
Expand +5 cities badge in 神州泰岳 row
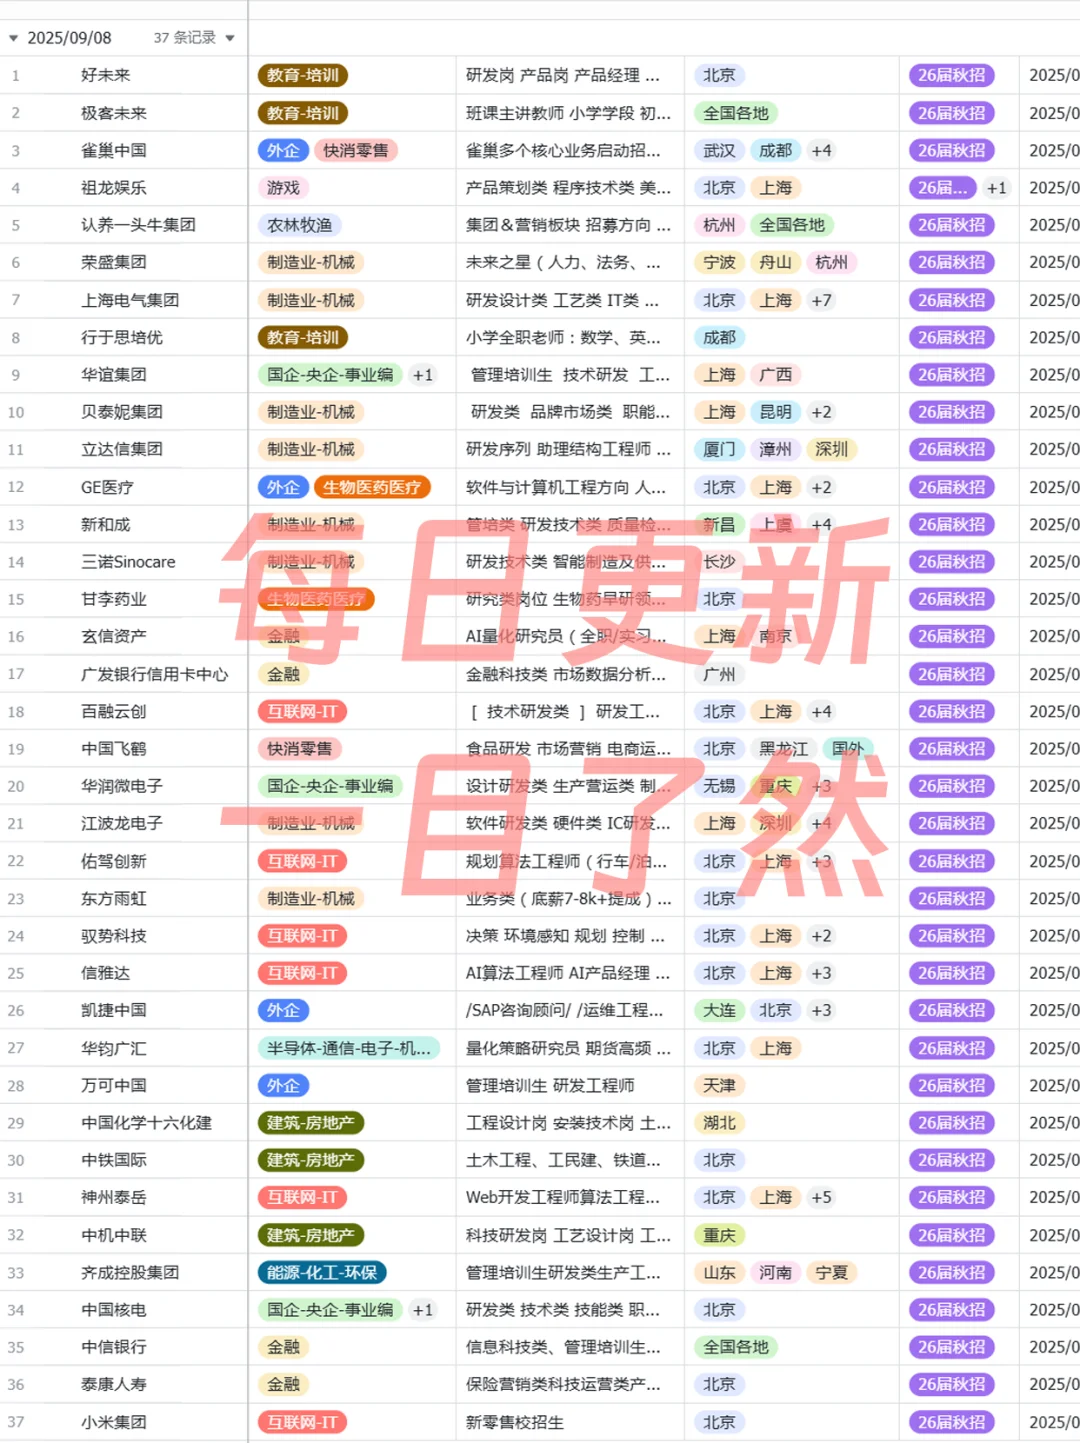822,1197
